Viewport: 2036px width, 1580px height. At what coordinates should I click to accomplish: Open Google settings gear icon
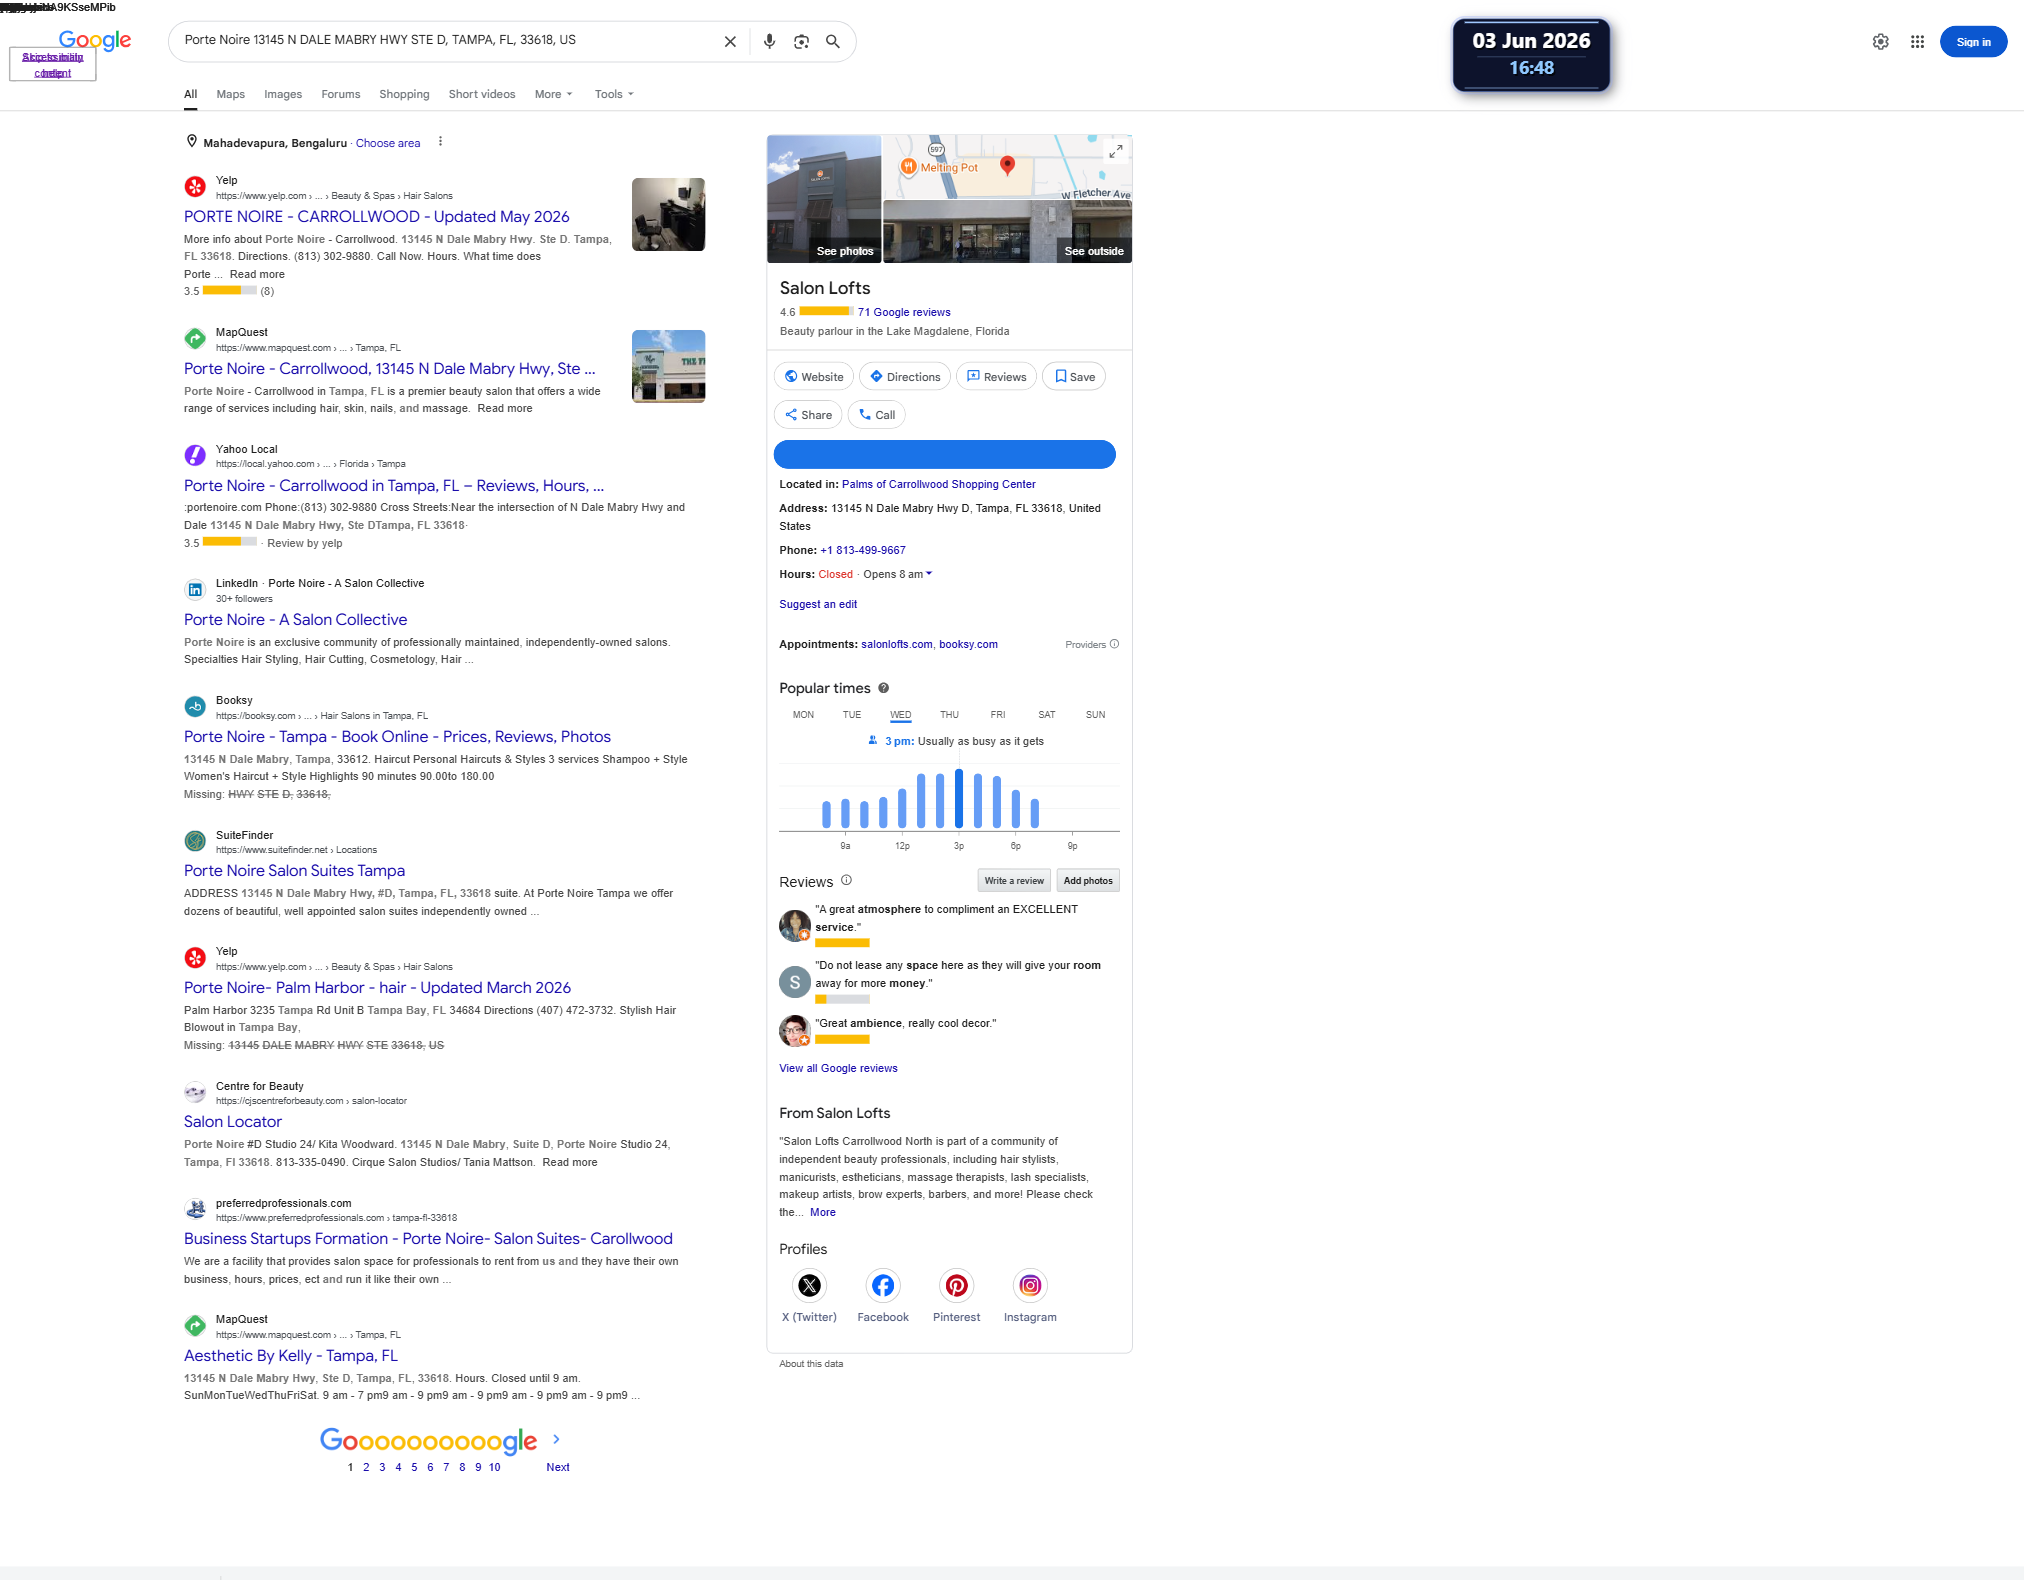[x=1880, y=42]
